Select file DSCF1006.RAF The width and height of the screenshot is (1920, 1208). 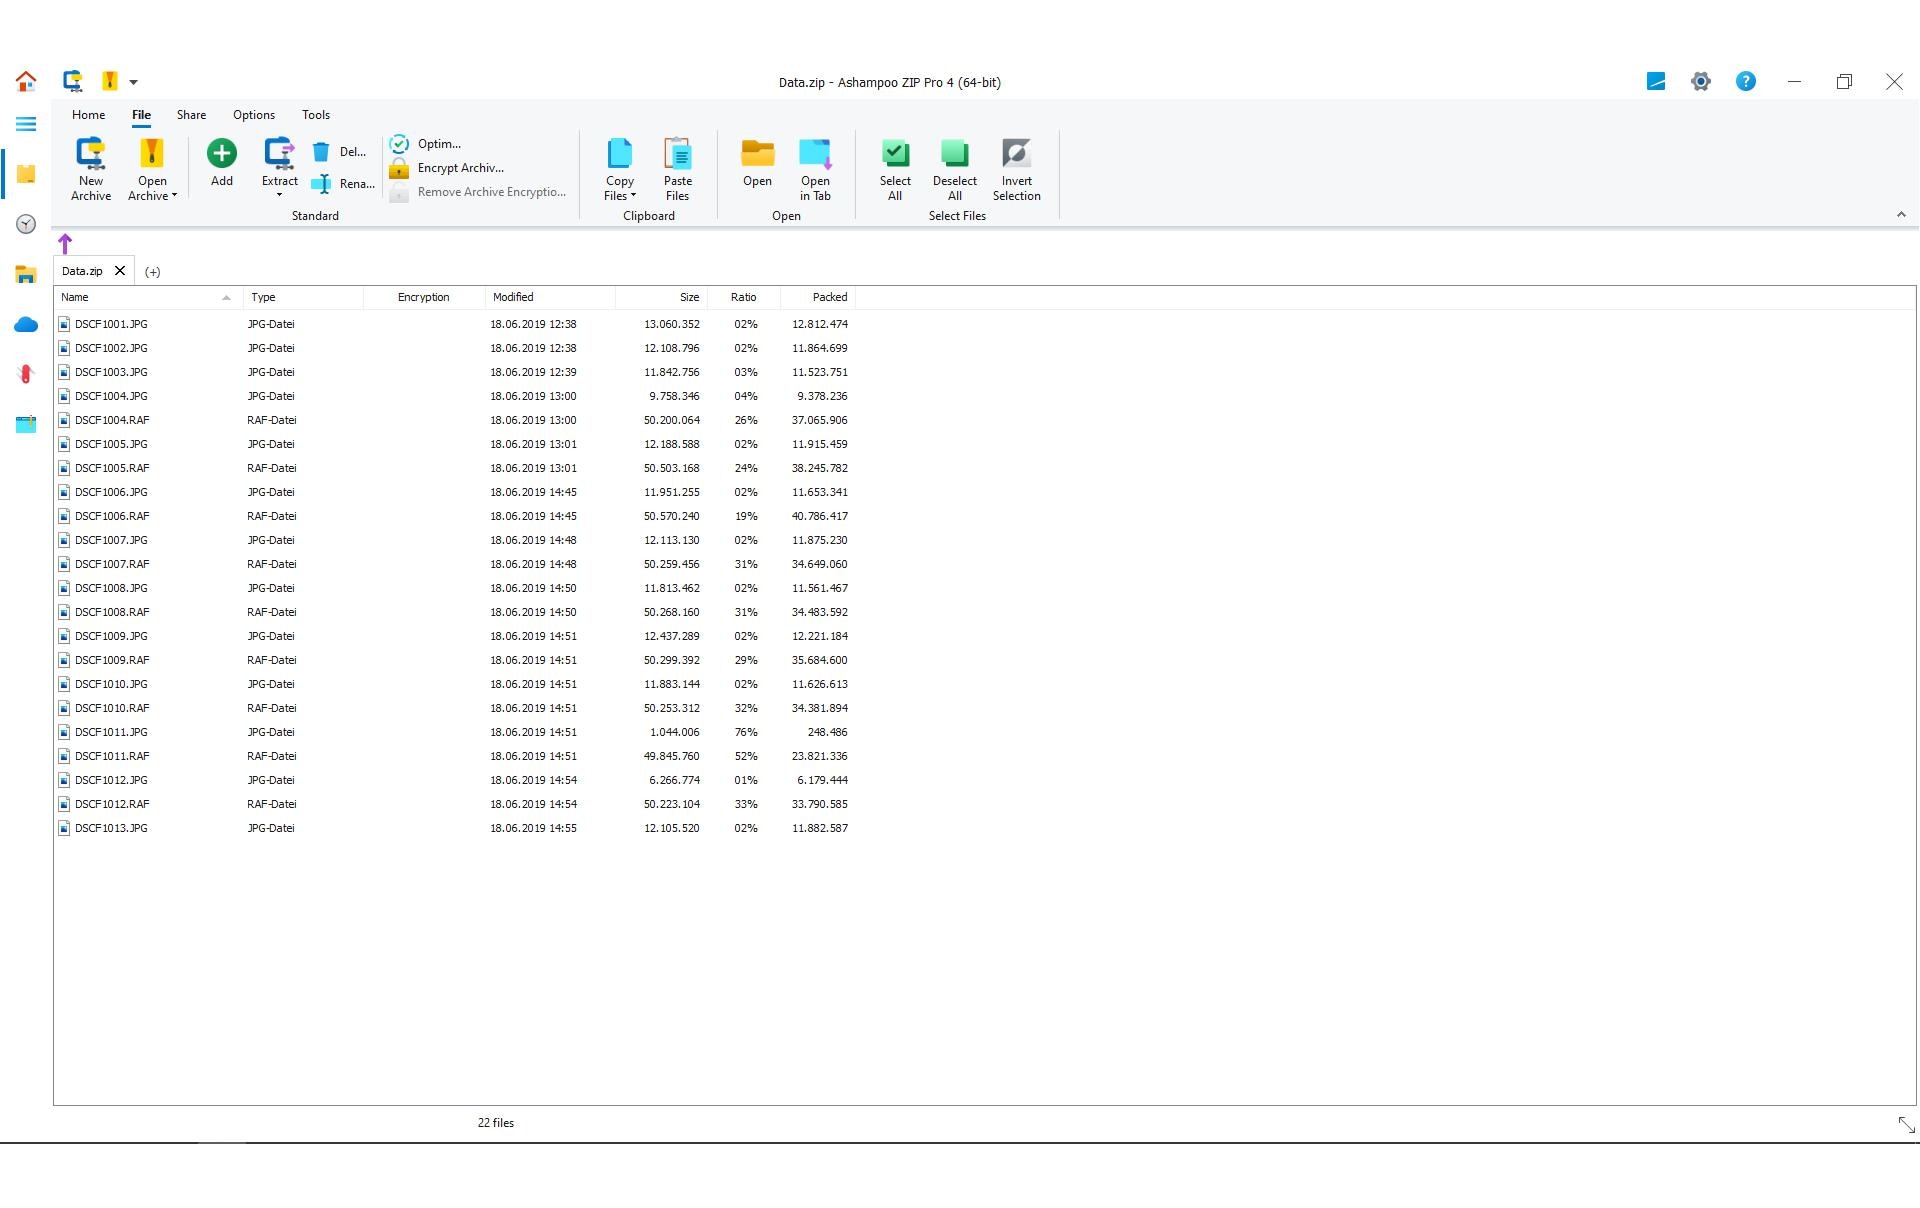click(112, 516)
